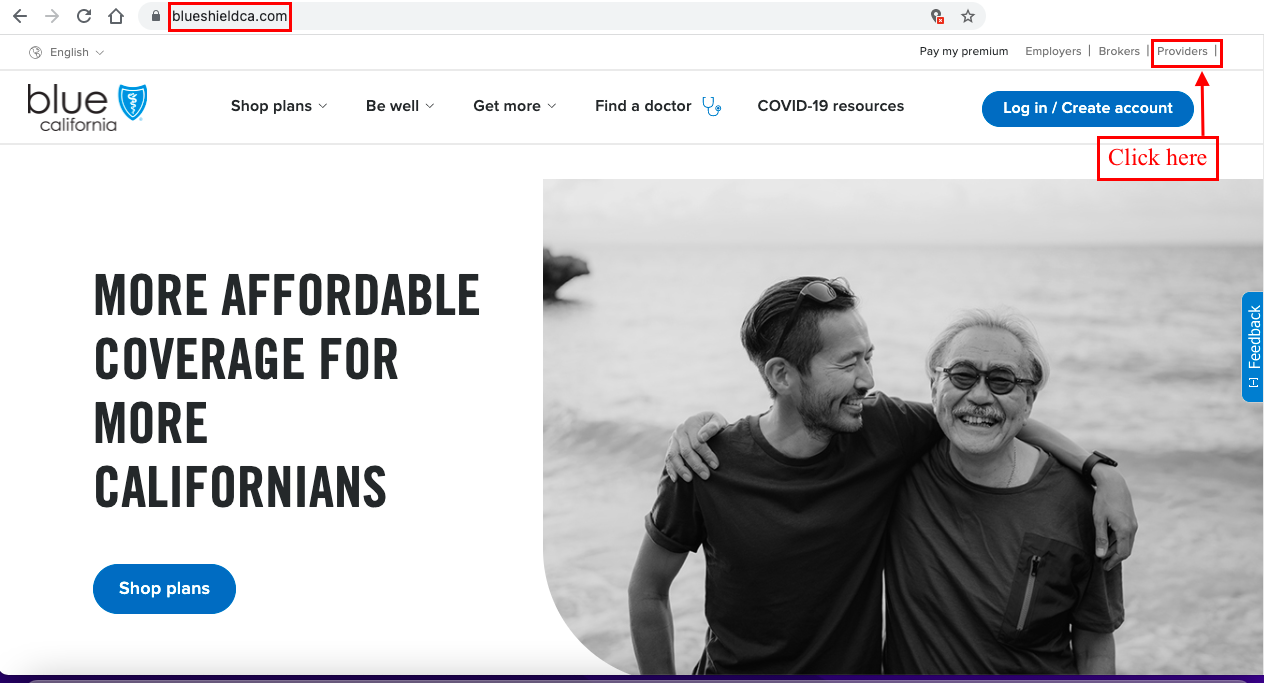Open the browser home icon

pyautogui.click(x=116, y=16)
